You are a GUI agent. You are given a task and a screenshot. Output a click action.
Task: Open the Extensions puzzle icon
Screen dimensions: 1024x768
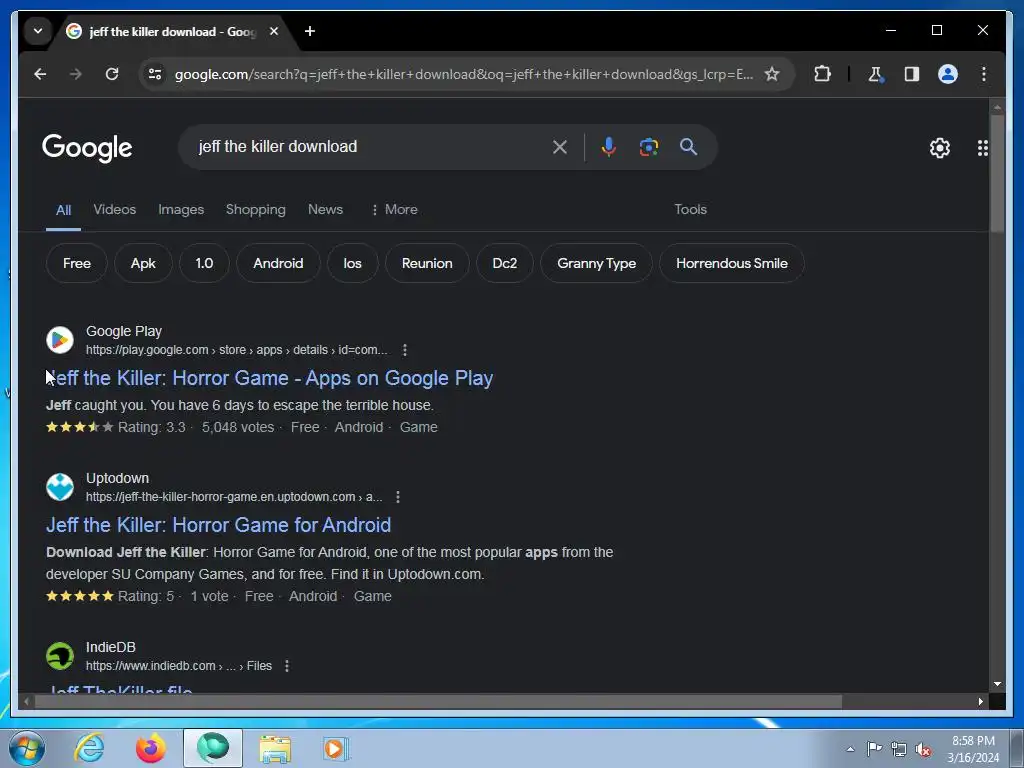click(x=822, y=74)
